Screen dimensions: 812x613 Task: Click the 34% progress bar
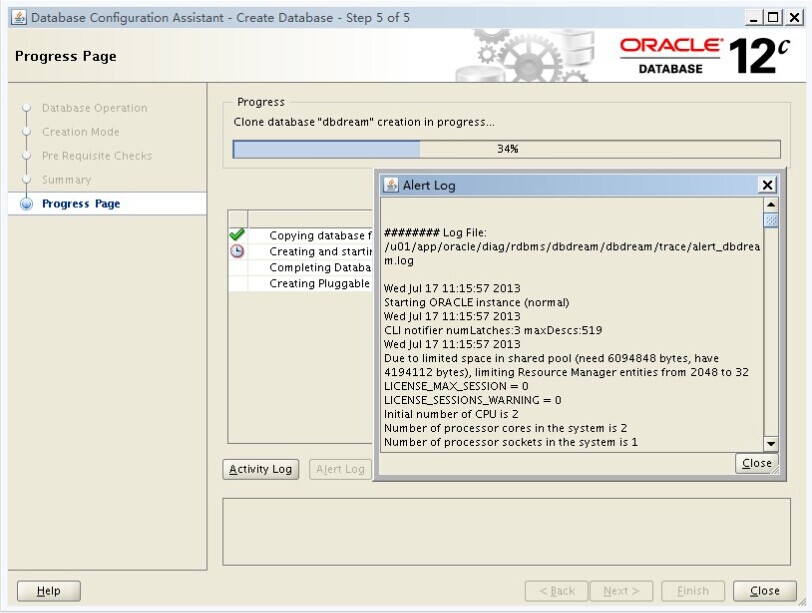506,149
